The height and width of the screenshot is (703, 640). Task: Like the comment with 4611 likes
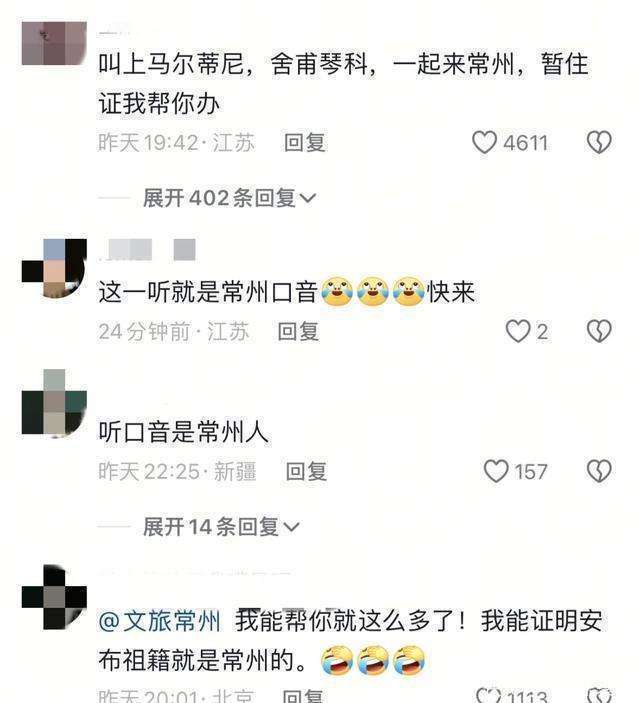pyautogui.click(x=484, y=143)
